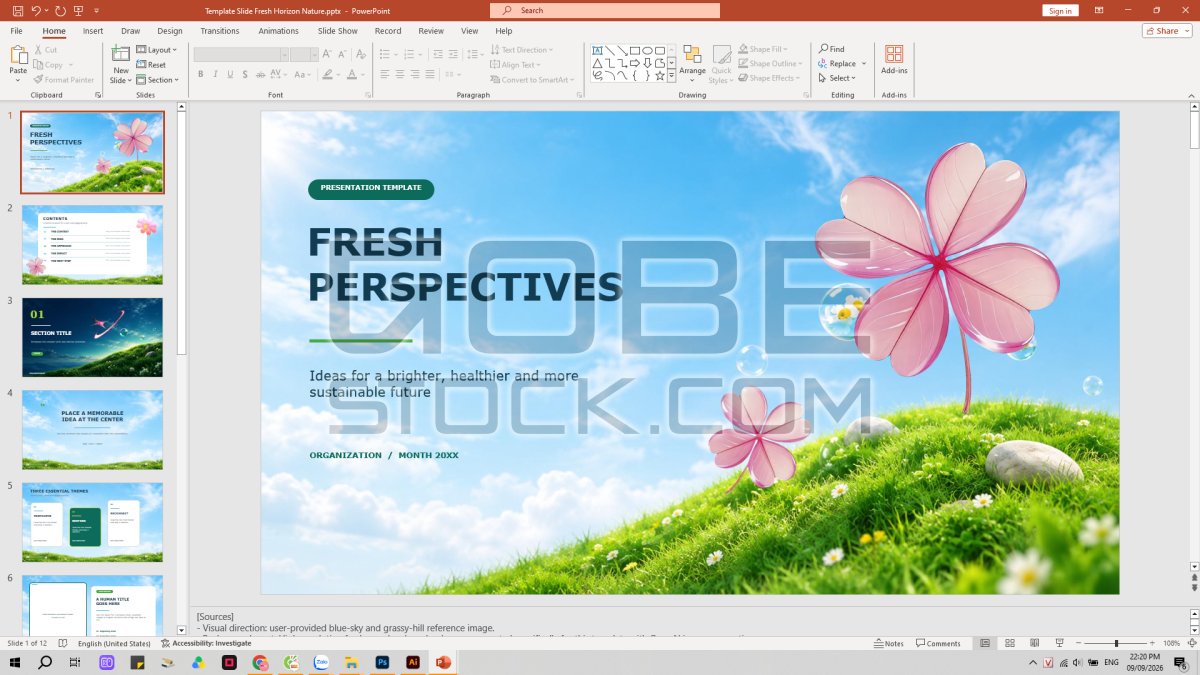This screenshot has height=675, width=1200.
Task: Click the Sign in button
Action: pos(1060,10)
